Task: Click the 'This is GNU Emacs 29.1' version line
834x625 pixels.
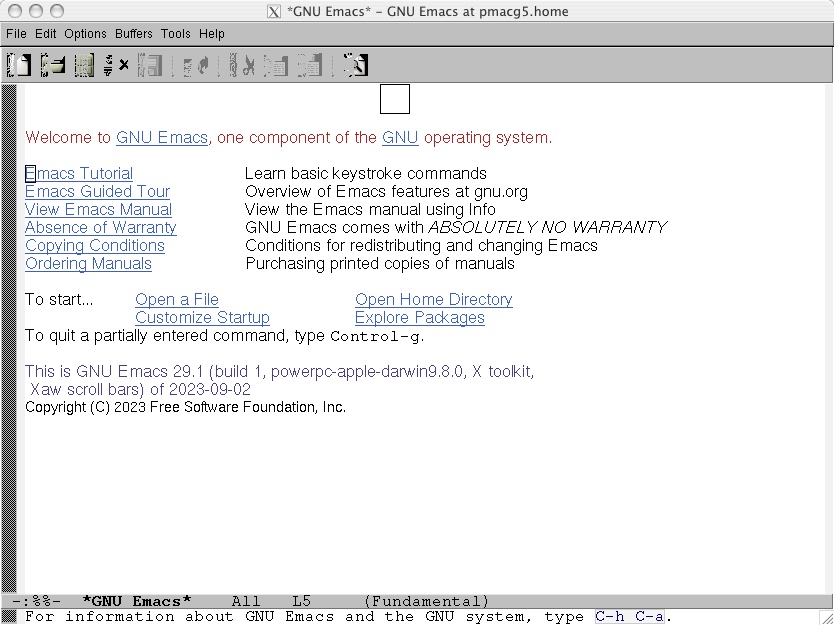Action: (x=279, y=371)
